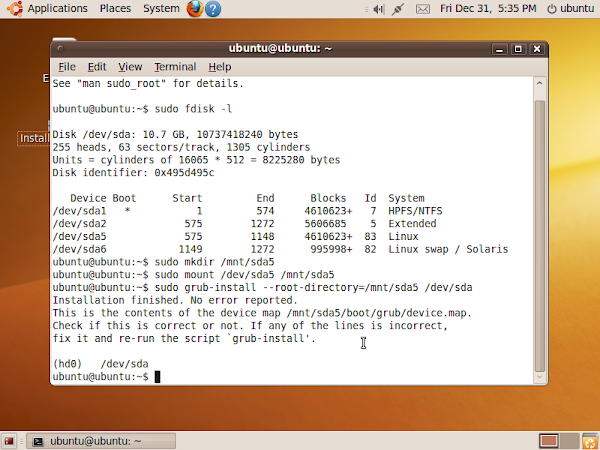Click the text 'sudo fdisk -l'

(x=193, y=109)
